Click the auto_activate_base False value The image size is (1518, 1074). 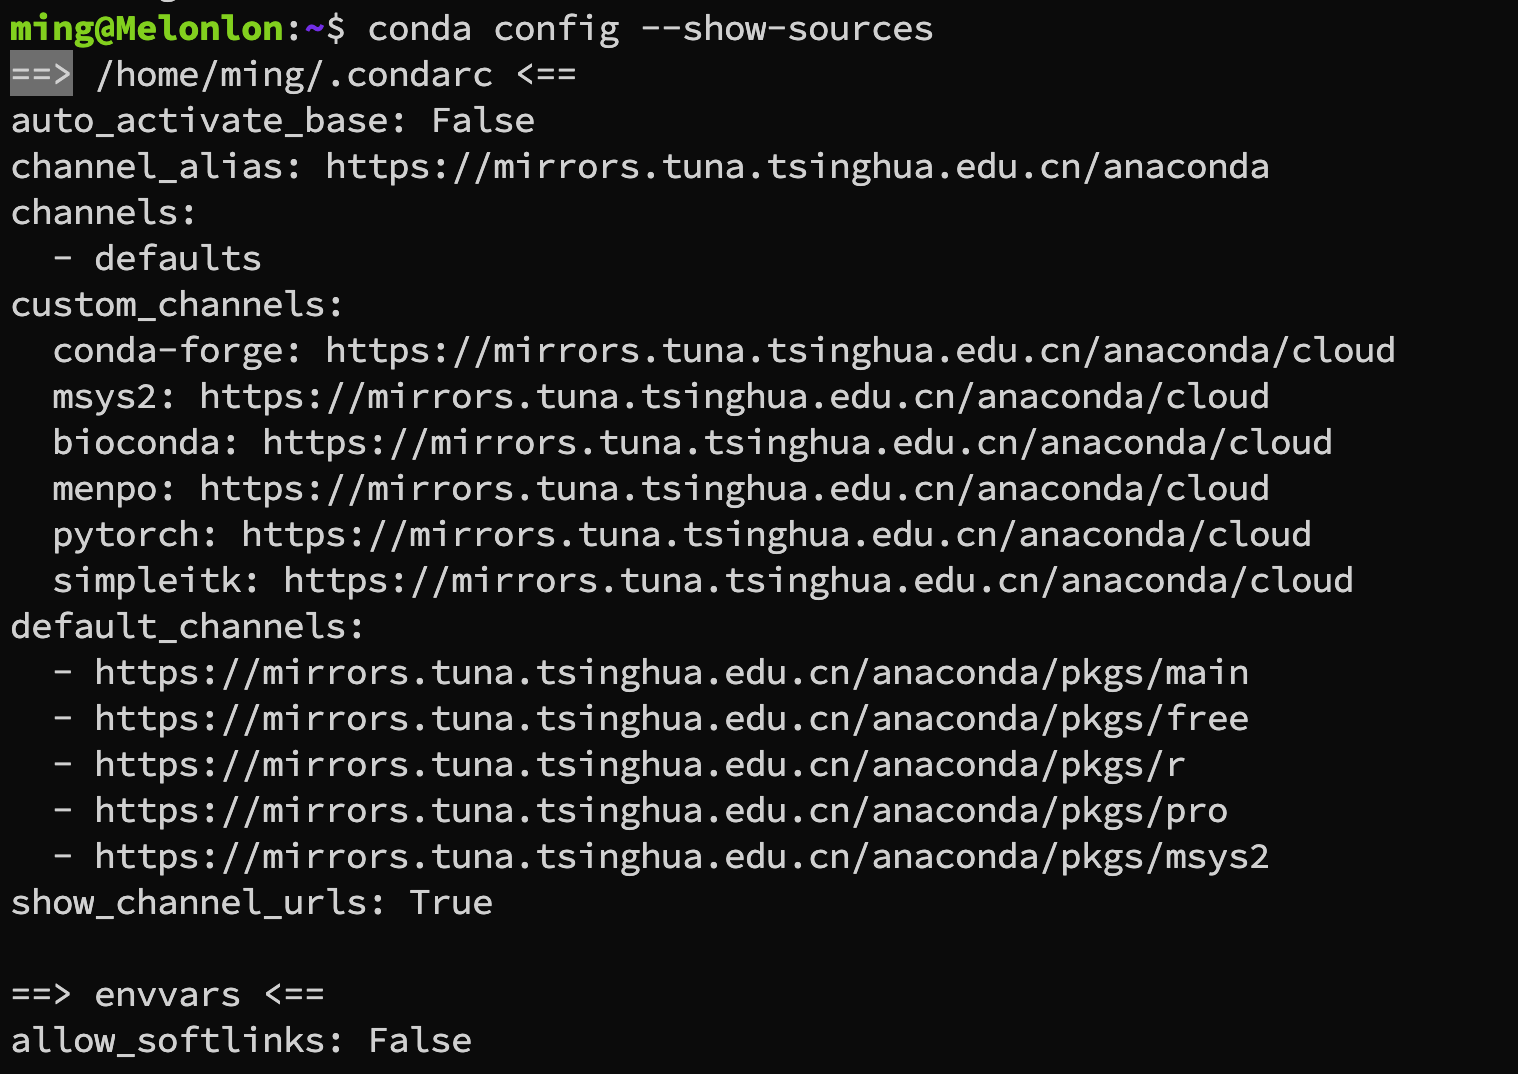click(x=483, y=120)
